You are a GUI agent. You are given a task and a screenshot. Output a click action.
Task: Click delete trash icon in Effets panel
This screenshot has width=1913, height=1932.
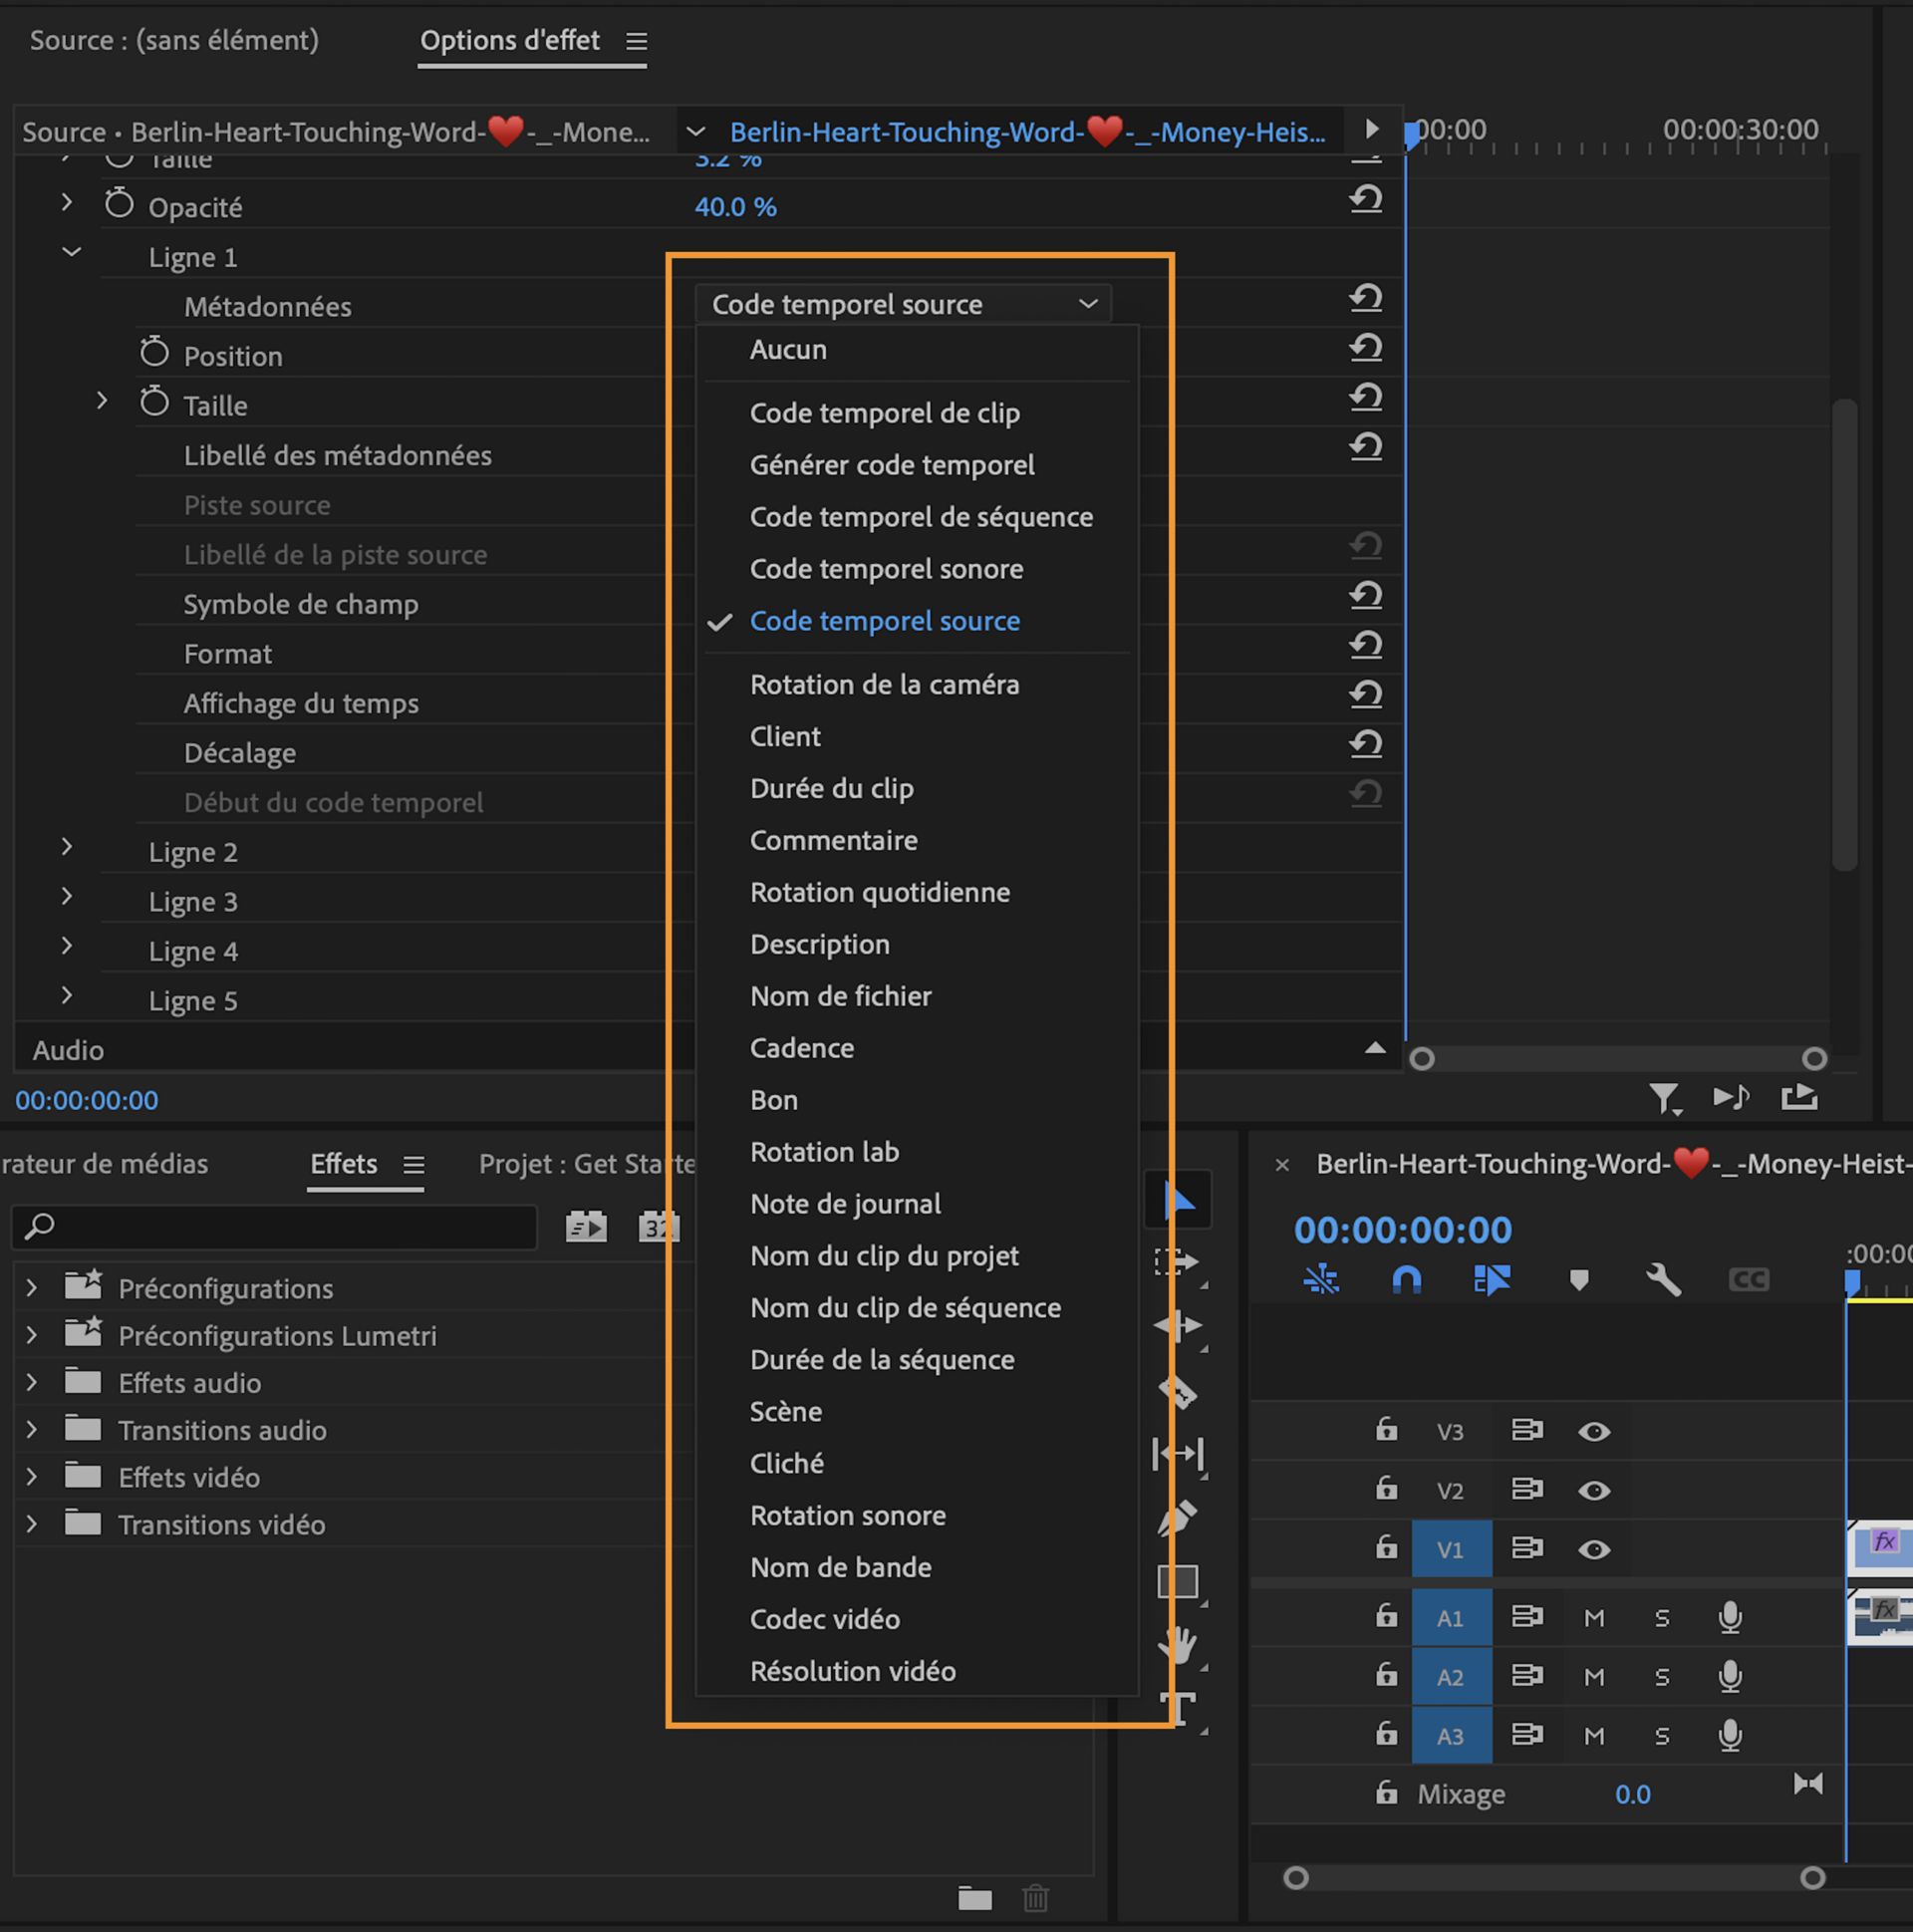pyautogui.click(x=1035, y=1898)
